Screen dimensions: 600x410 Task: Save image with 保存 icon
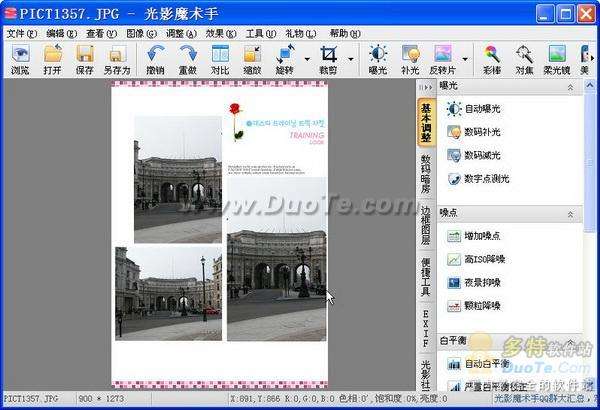[x=85, y=59]
